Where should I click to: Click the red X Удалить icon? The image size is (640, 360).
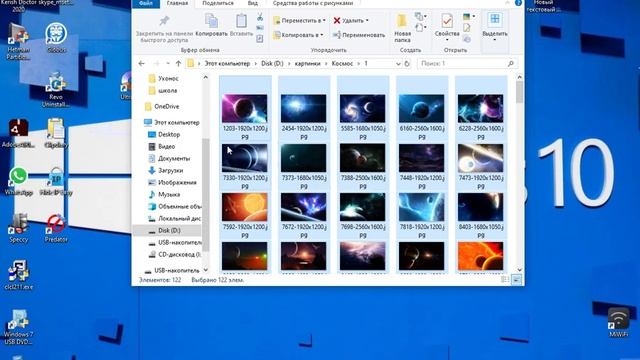click(x=337, y=20)
